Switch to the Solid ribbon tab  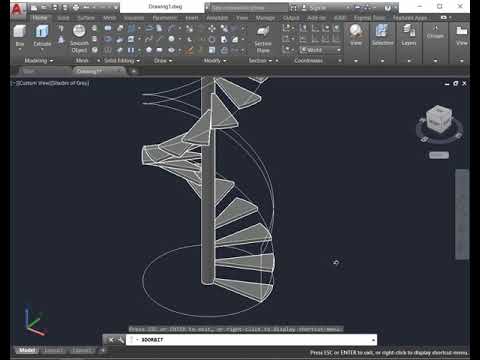tap(63, 18)
